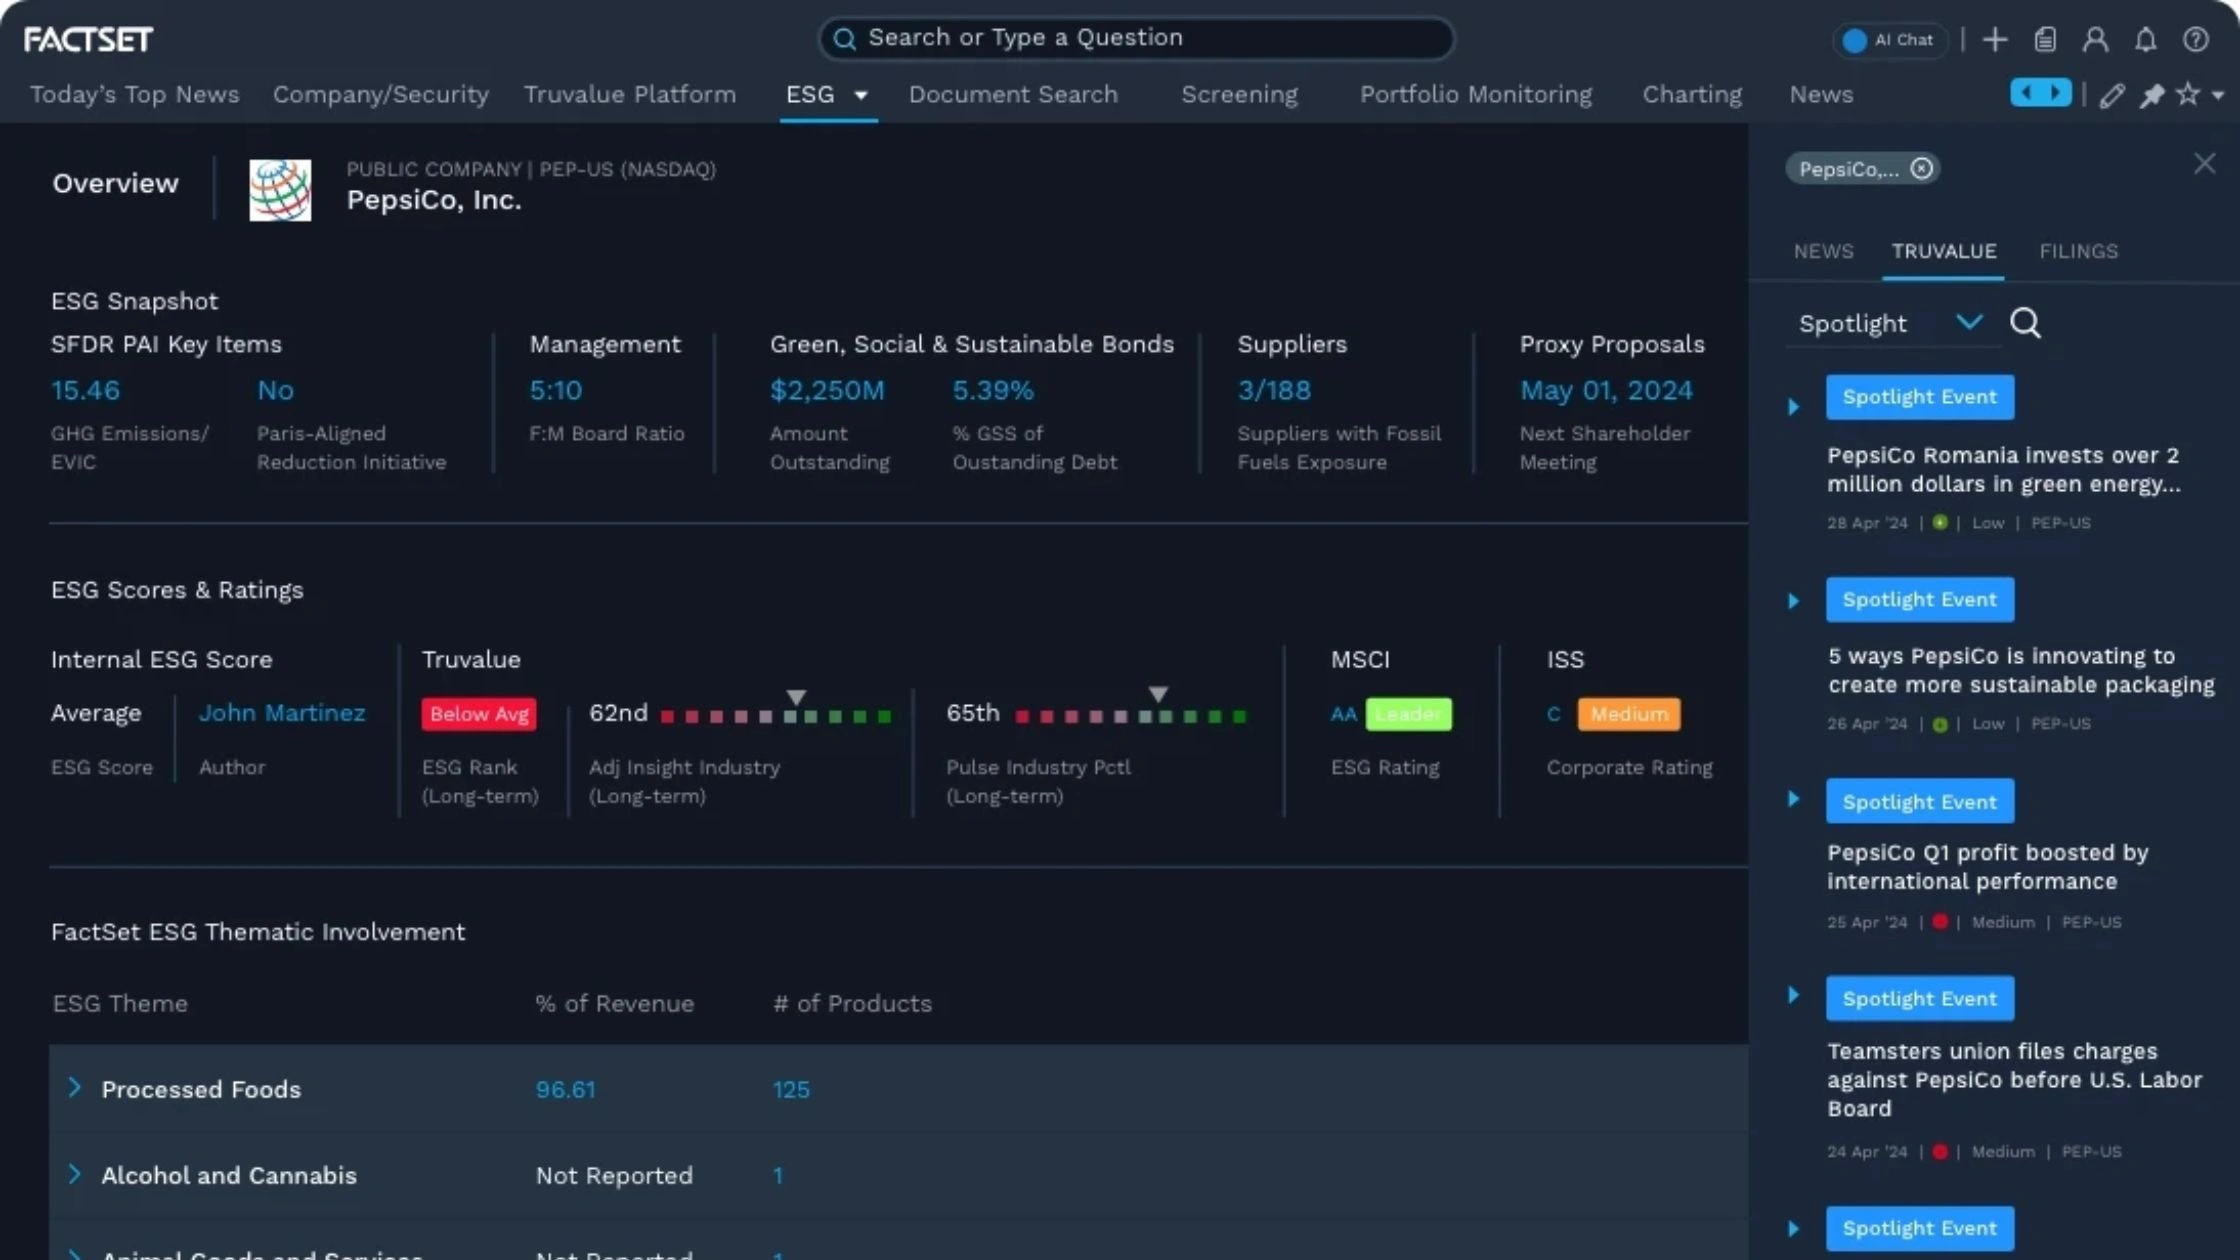Toggle the blue left-right arrows control
Screen dimensions: 2240x1260
(x=2040, y=93)
